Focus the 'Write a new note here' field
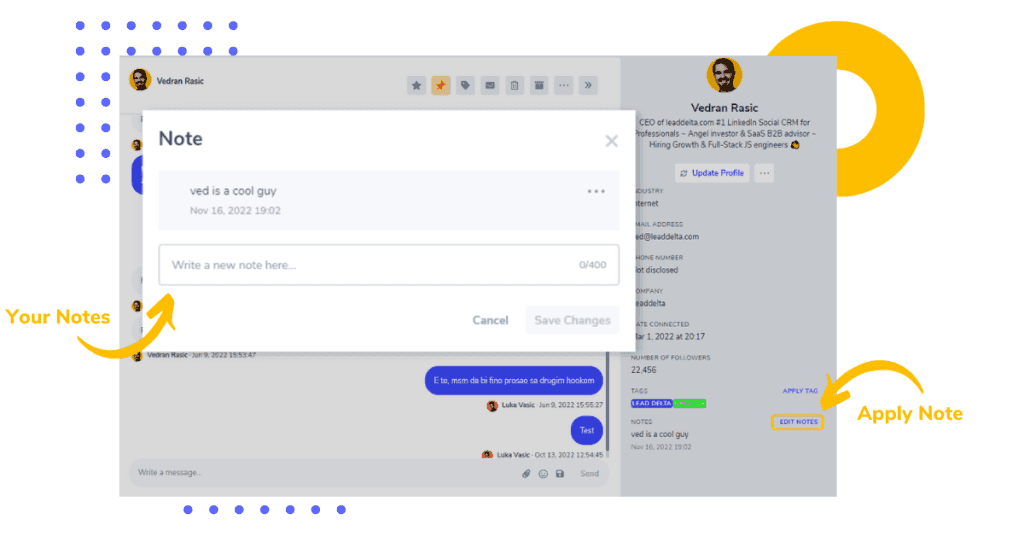The image size is (1024, 536). tap(389, 265)
